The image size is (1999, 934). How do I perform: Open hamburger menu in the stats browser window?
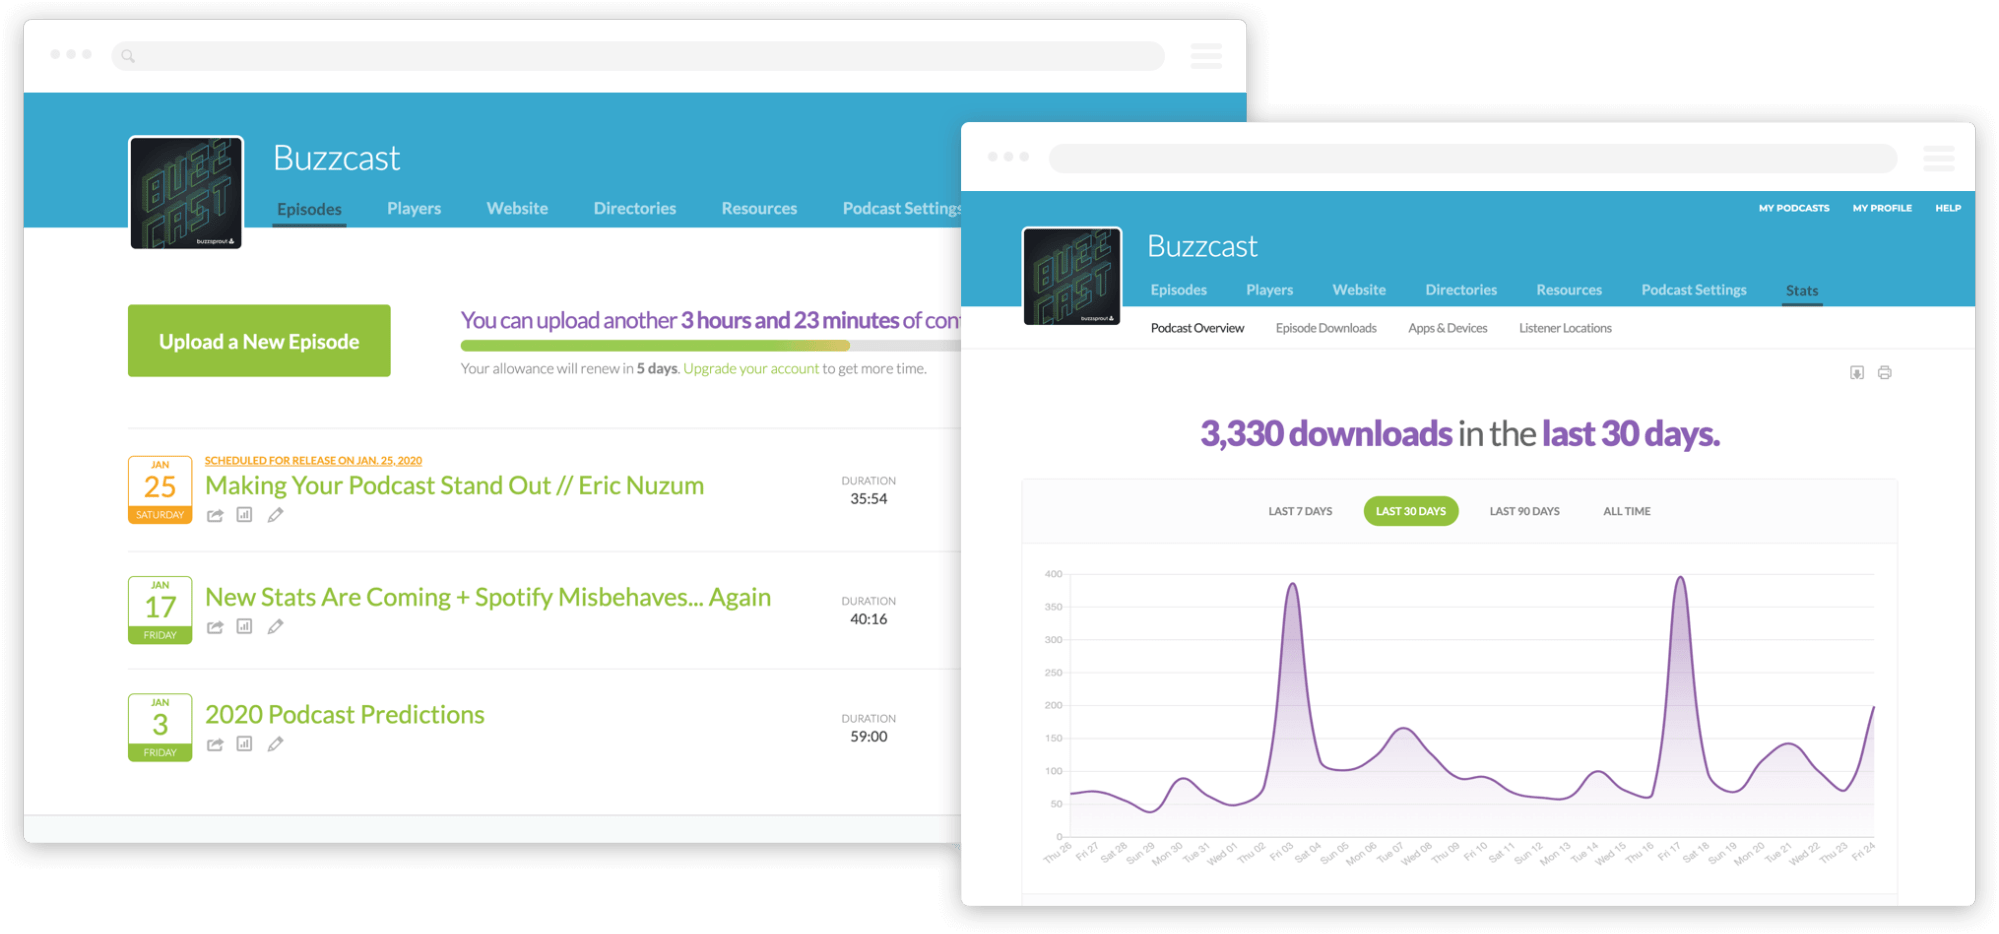(1939, 158)
